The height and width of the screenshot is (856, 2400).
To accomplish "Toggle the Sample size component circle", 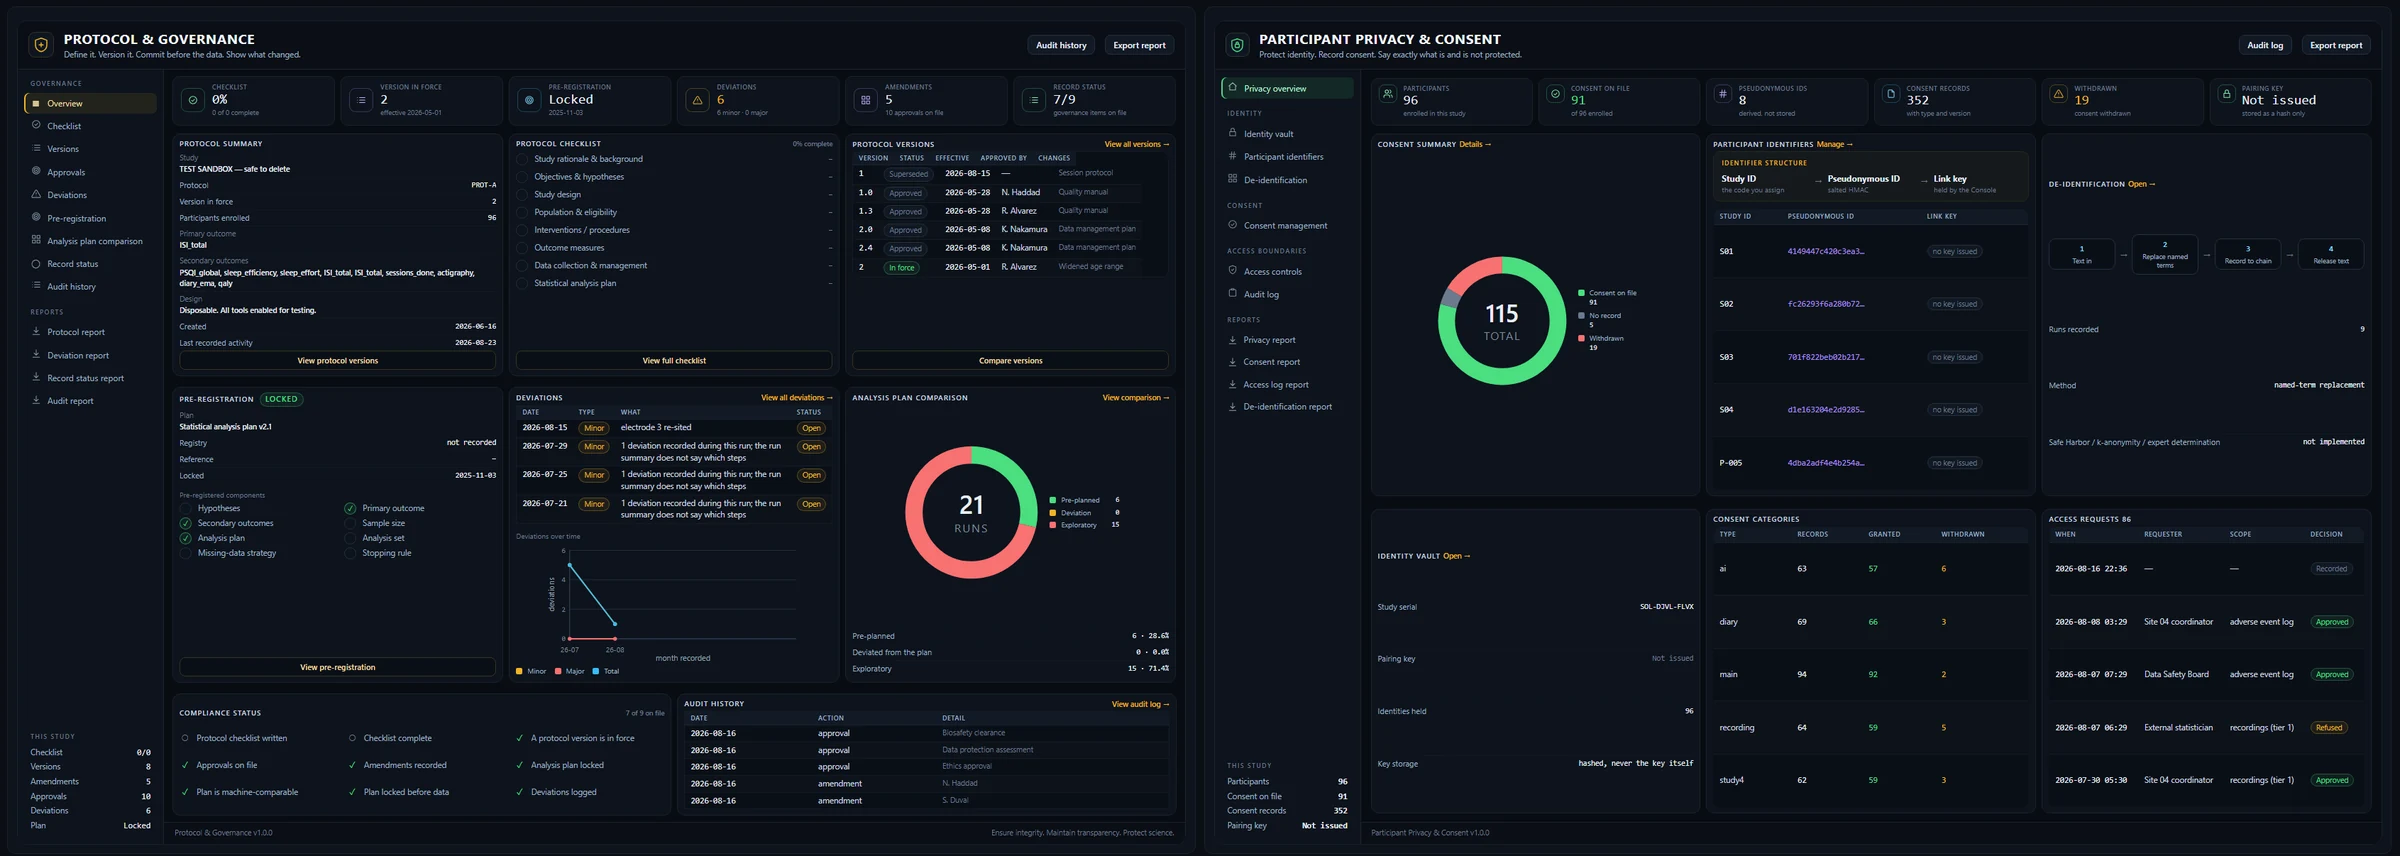I will click(350, 523).
